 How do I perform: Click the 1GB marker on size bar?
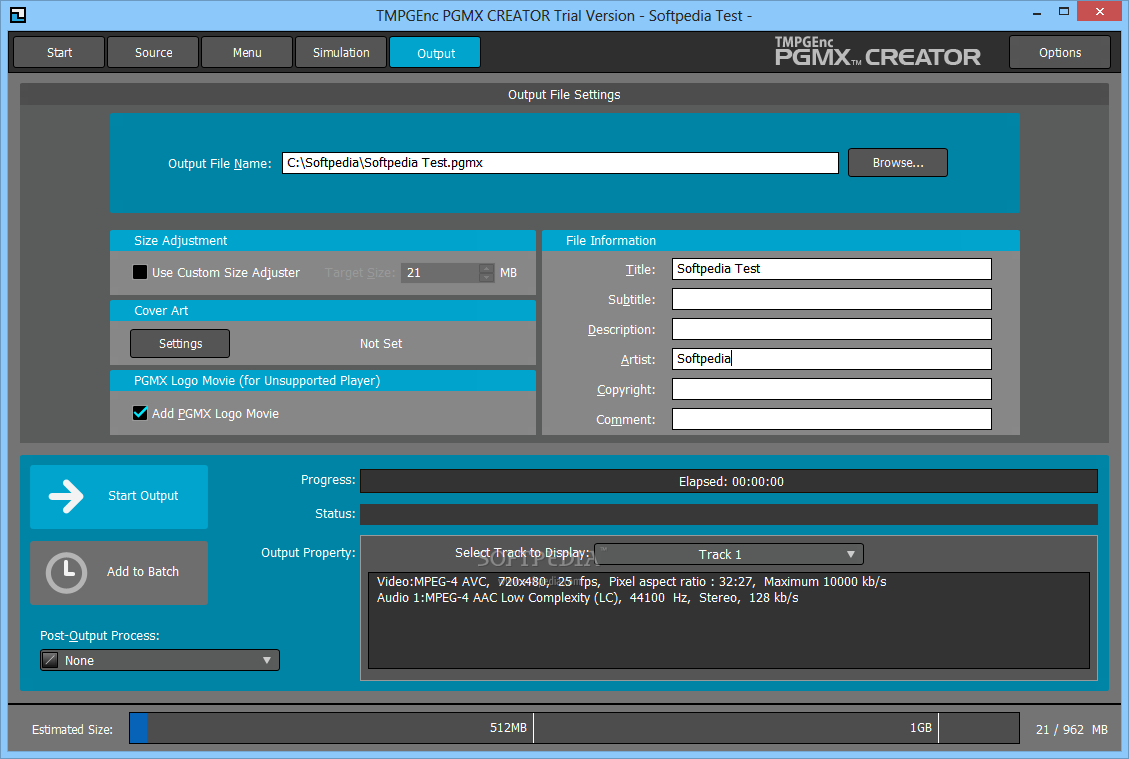(920, 727)
